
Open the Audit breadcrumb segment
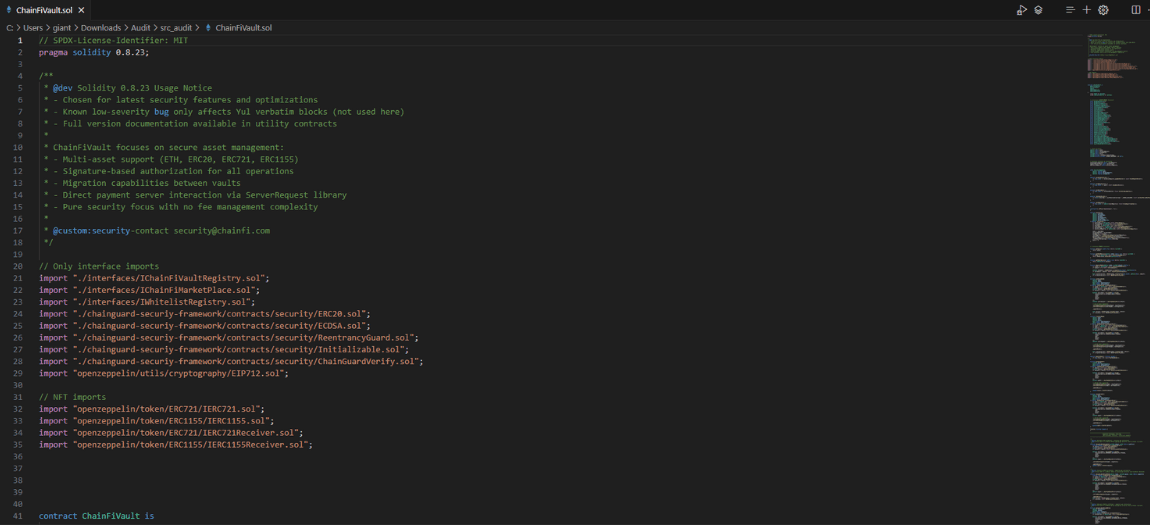point(141,28)
